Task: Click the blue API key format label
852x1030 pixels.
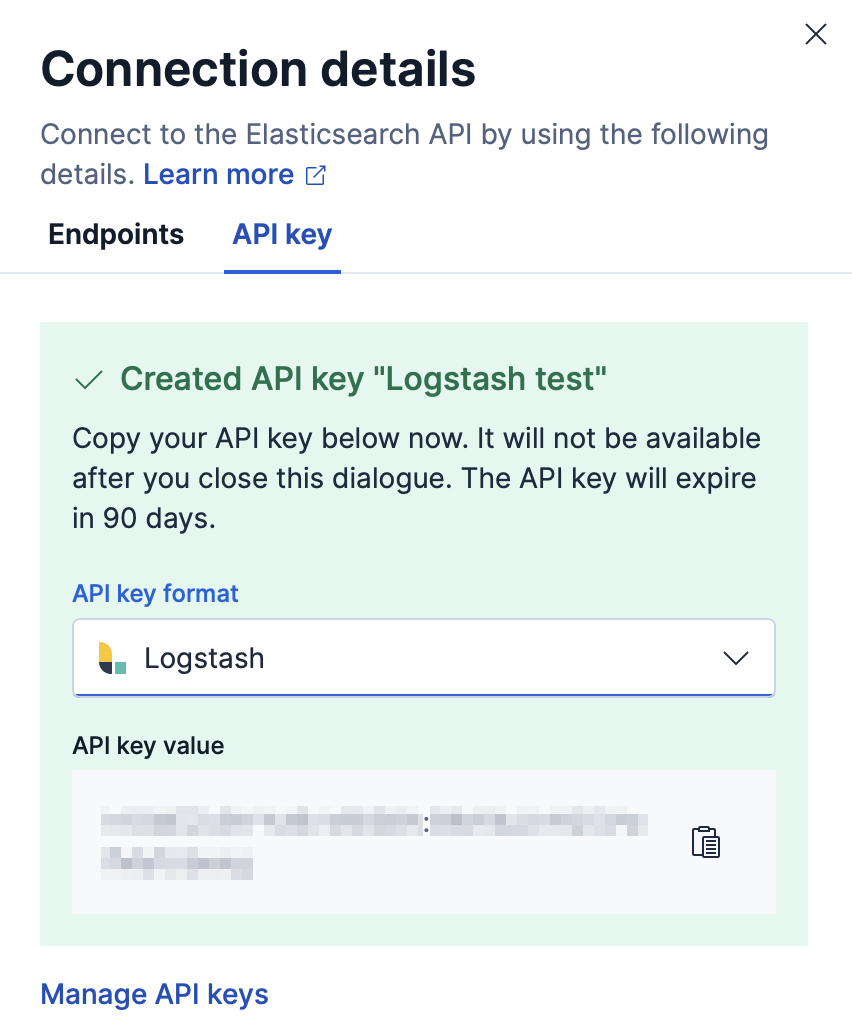Action: (x=155, y=593)
